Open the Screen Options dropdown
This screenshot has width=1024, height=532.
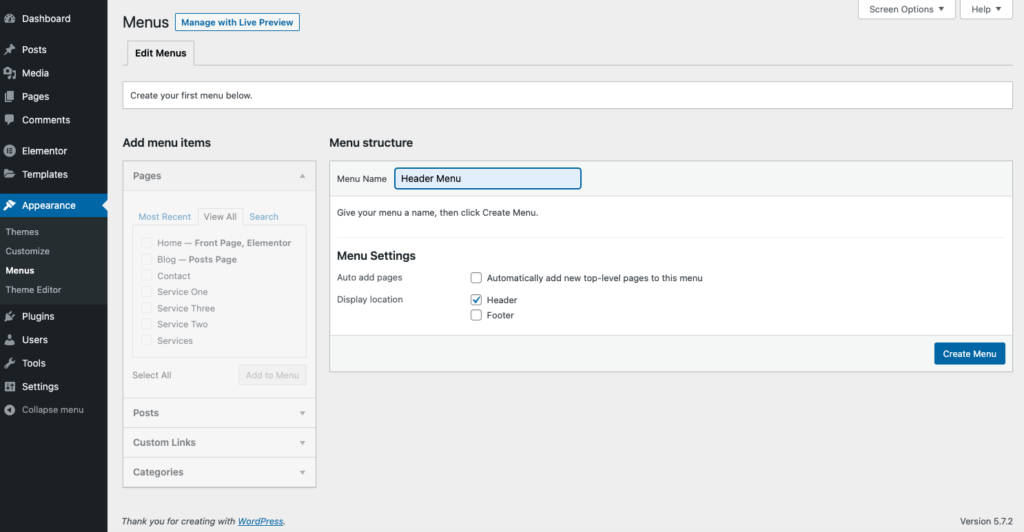[906, 9]
